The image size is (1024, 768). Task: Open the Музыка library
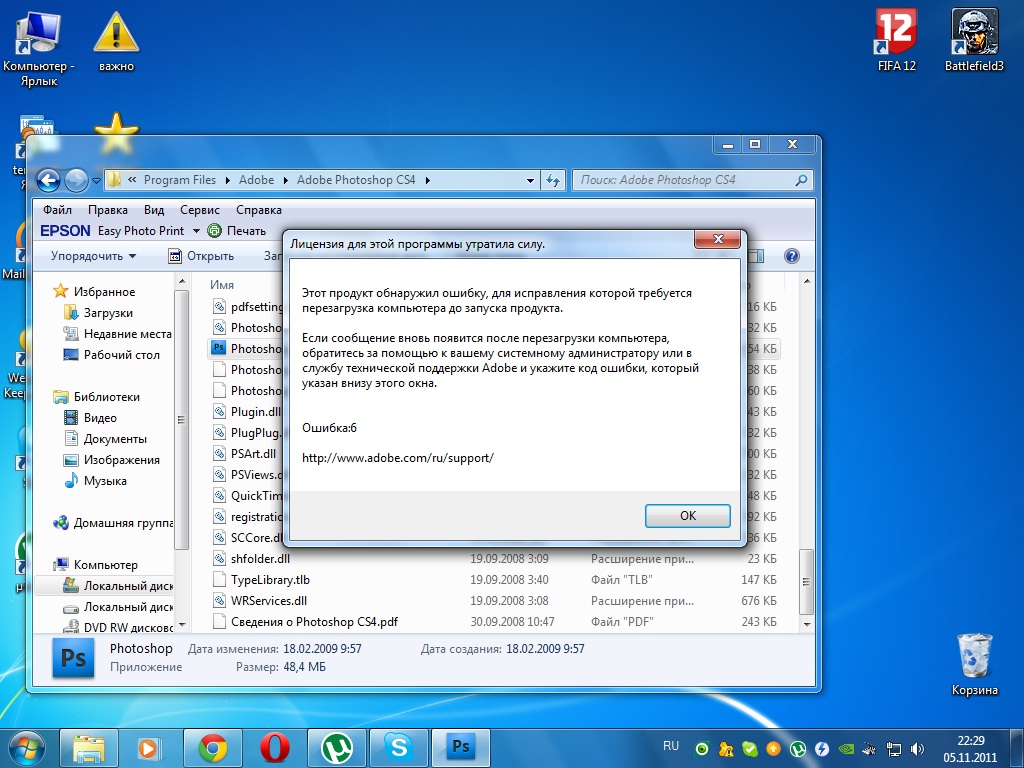95,481
